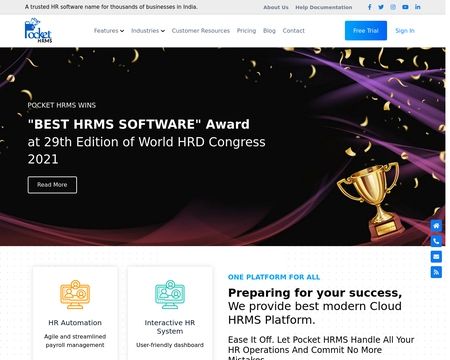
Task: Open the YouTube social icon
Action: (x=405, y=7)
